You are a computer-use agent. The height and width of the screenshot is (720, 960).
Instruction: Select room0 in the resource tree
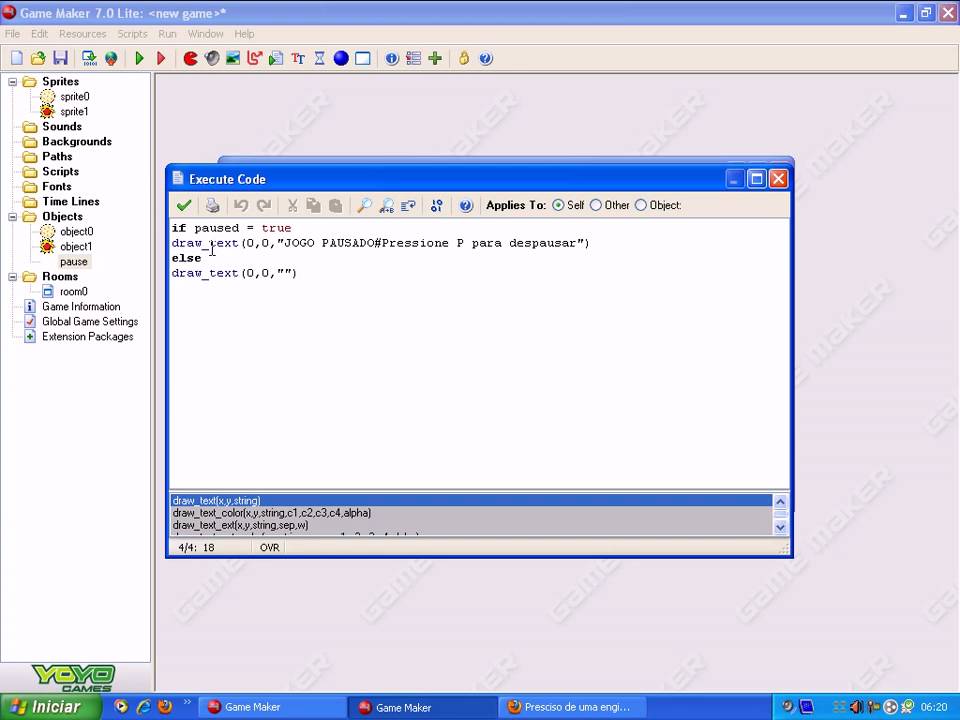pos(73,291)
